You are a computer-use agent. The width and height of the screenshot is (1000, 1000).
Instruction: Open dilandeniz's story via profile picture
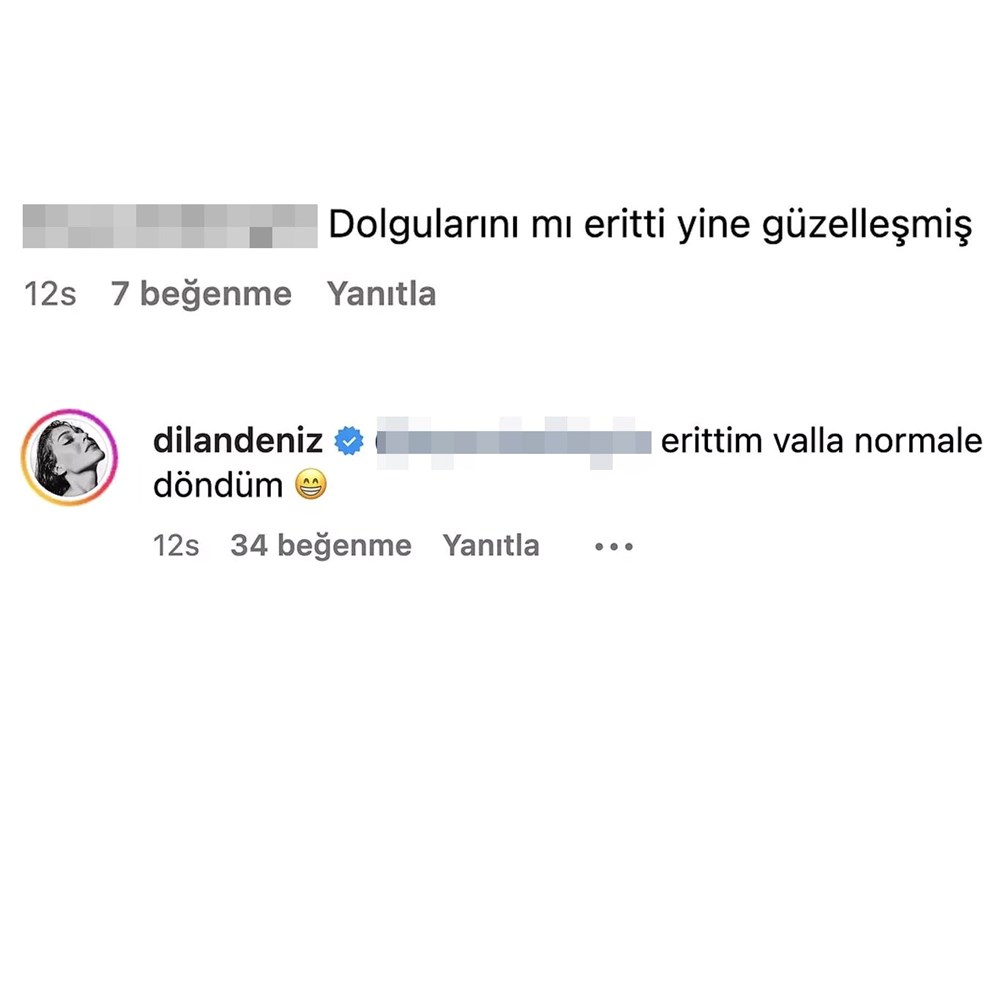[x=70, y=457]
